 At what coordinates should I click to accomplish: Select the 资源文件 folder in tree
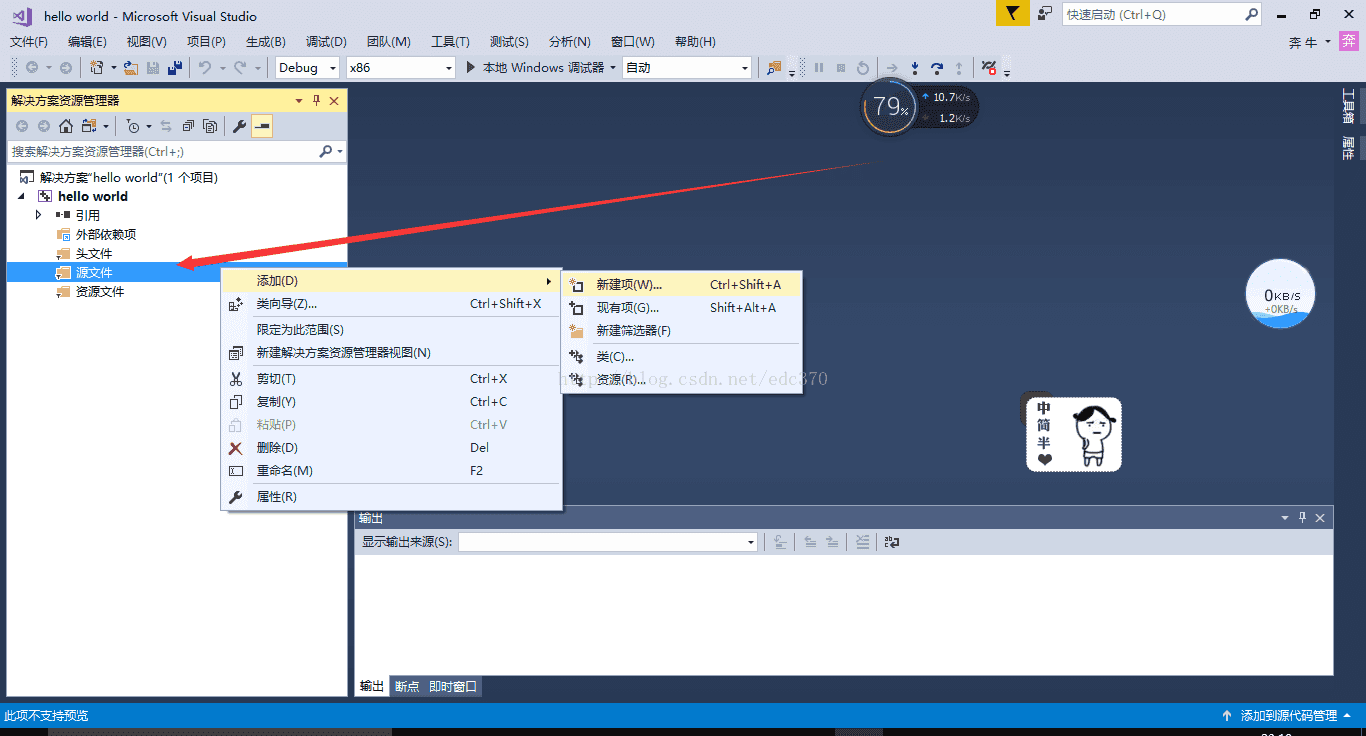pos(100,292)
